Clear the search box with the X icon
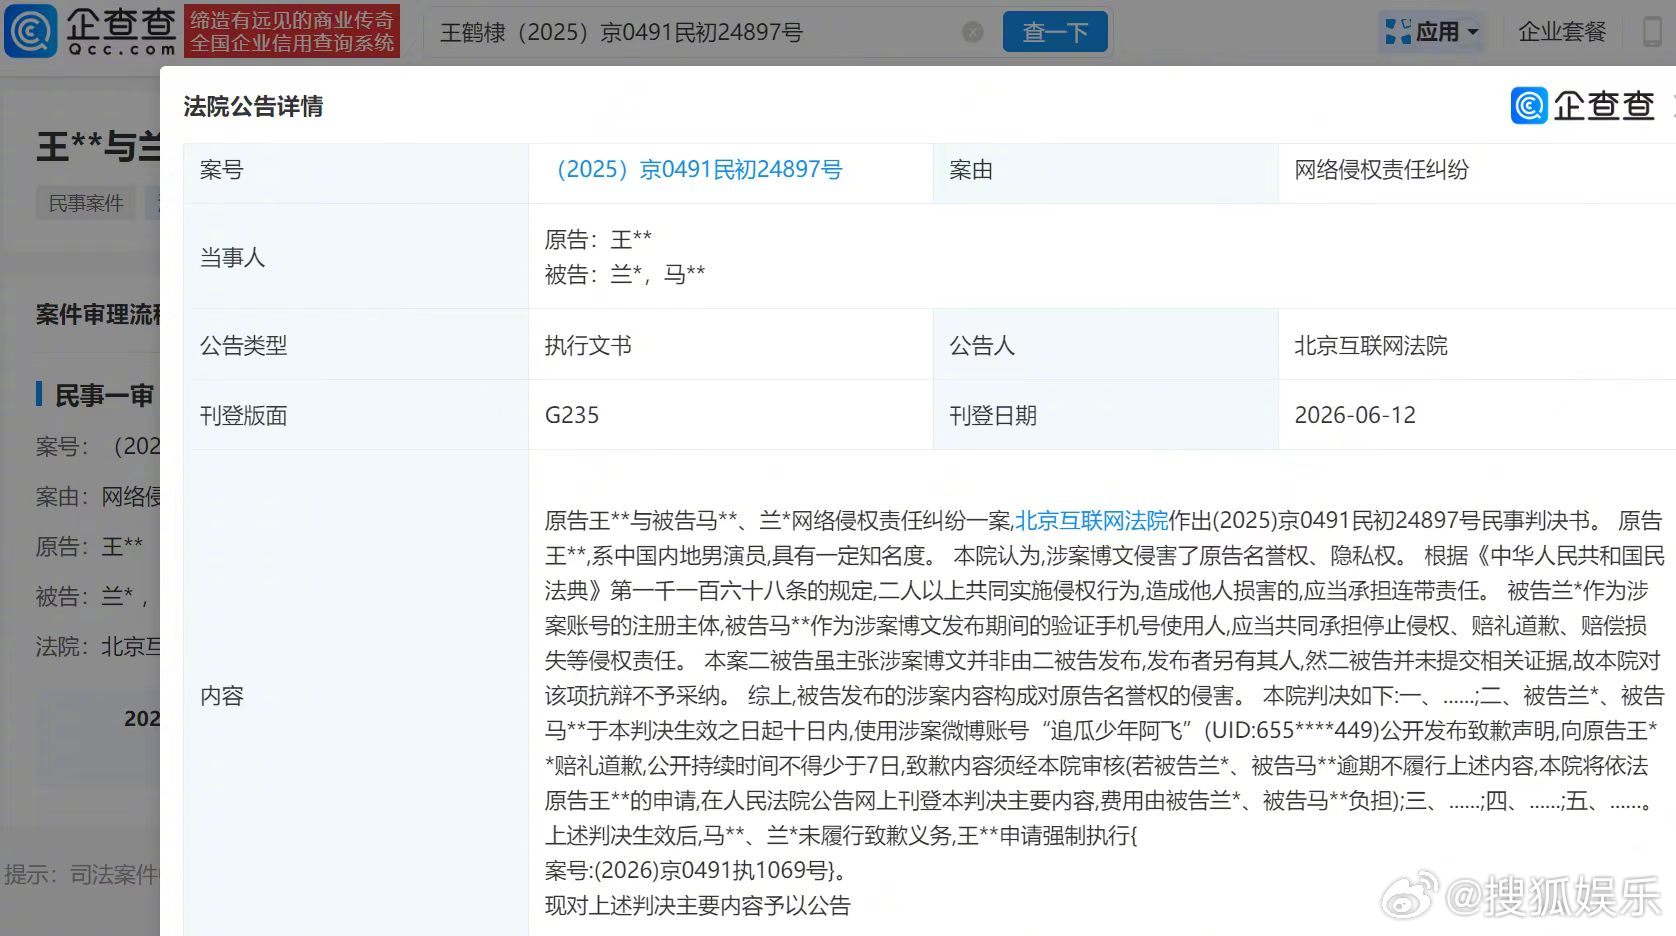This screenshot has height=936, width=1676. pyautogui.click(x=972, y=32)
